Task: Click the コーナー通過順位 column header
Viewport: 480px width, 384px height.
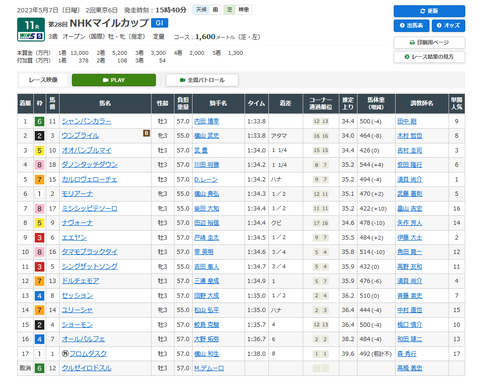Action: coord(320,104)
